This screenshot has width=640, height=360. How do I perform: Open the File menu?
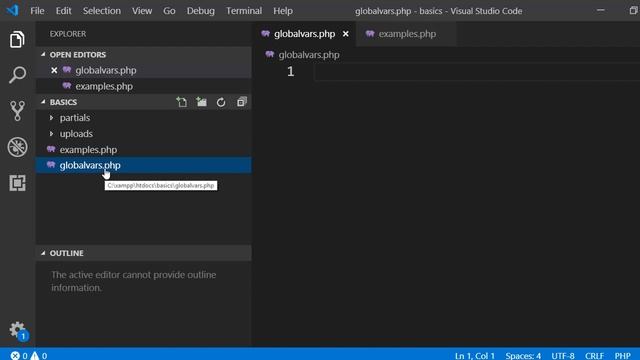[x=37, y=11]
